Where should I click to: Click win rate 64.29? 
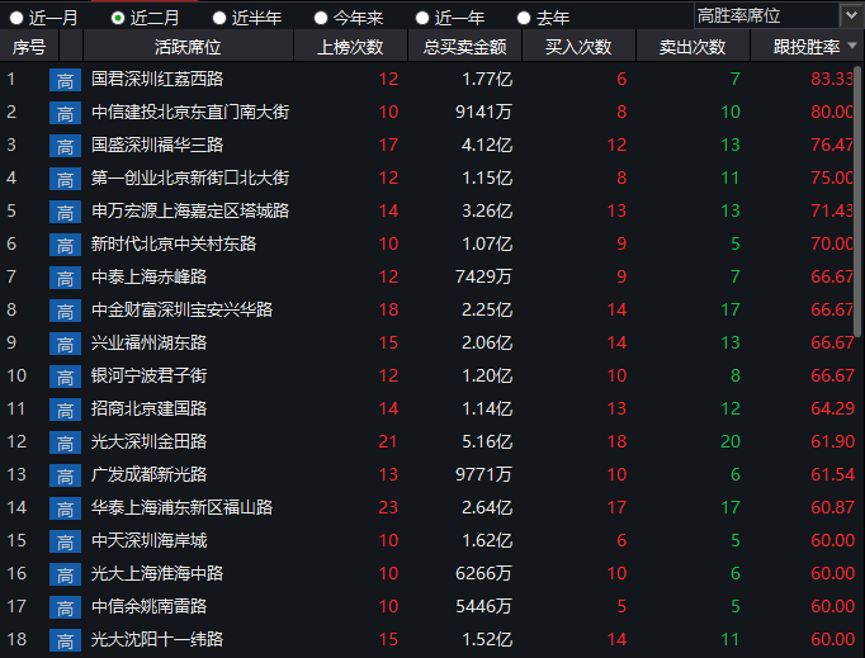pos(832,409)
